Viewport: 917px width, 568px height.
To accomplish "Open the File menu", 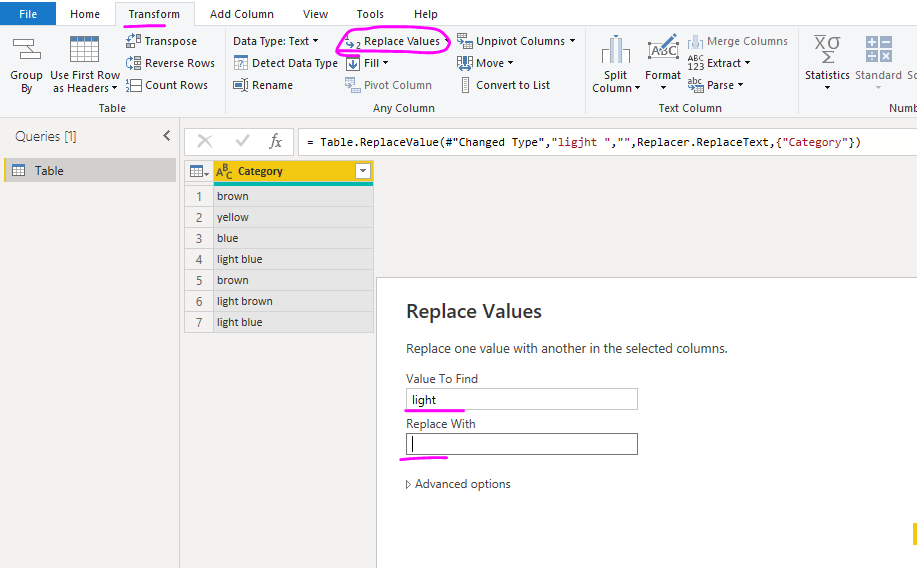I will (27, 14).
